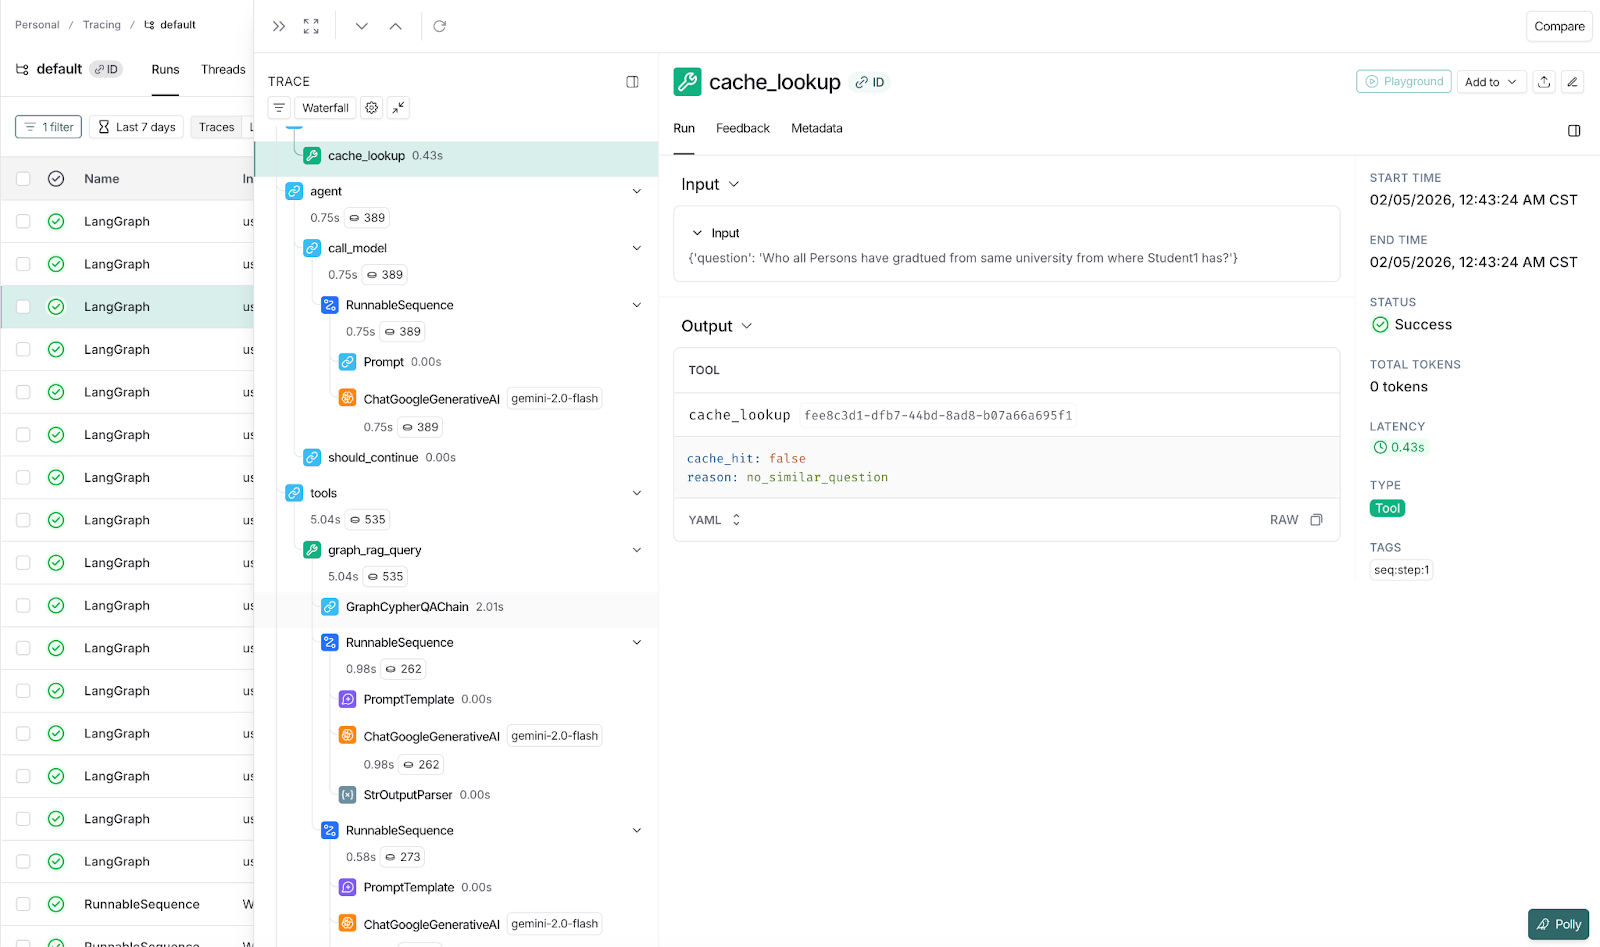The image size is (1600, 947).
Task: Click the share/export icon near Add to
Action: [1544, 82]
